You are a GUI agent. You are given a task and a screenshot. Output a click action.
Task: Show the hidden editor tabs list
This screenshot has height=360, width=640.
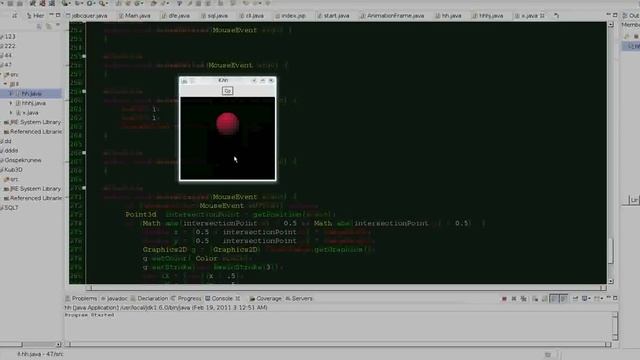pyautogui.click(x=556, y=16)
